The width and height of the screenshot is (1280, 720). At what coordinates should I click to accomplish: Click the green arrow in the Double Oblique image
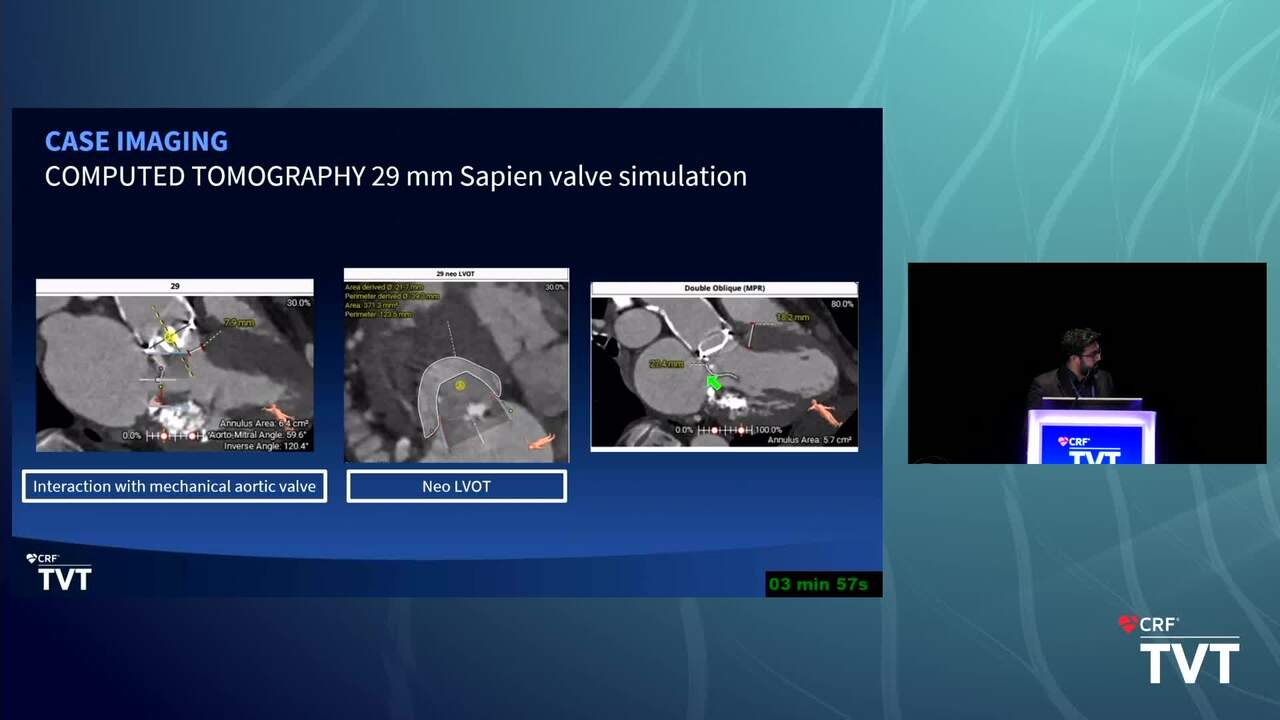tap(714, 382)
